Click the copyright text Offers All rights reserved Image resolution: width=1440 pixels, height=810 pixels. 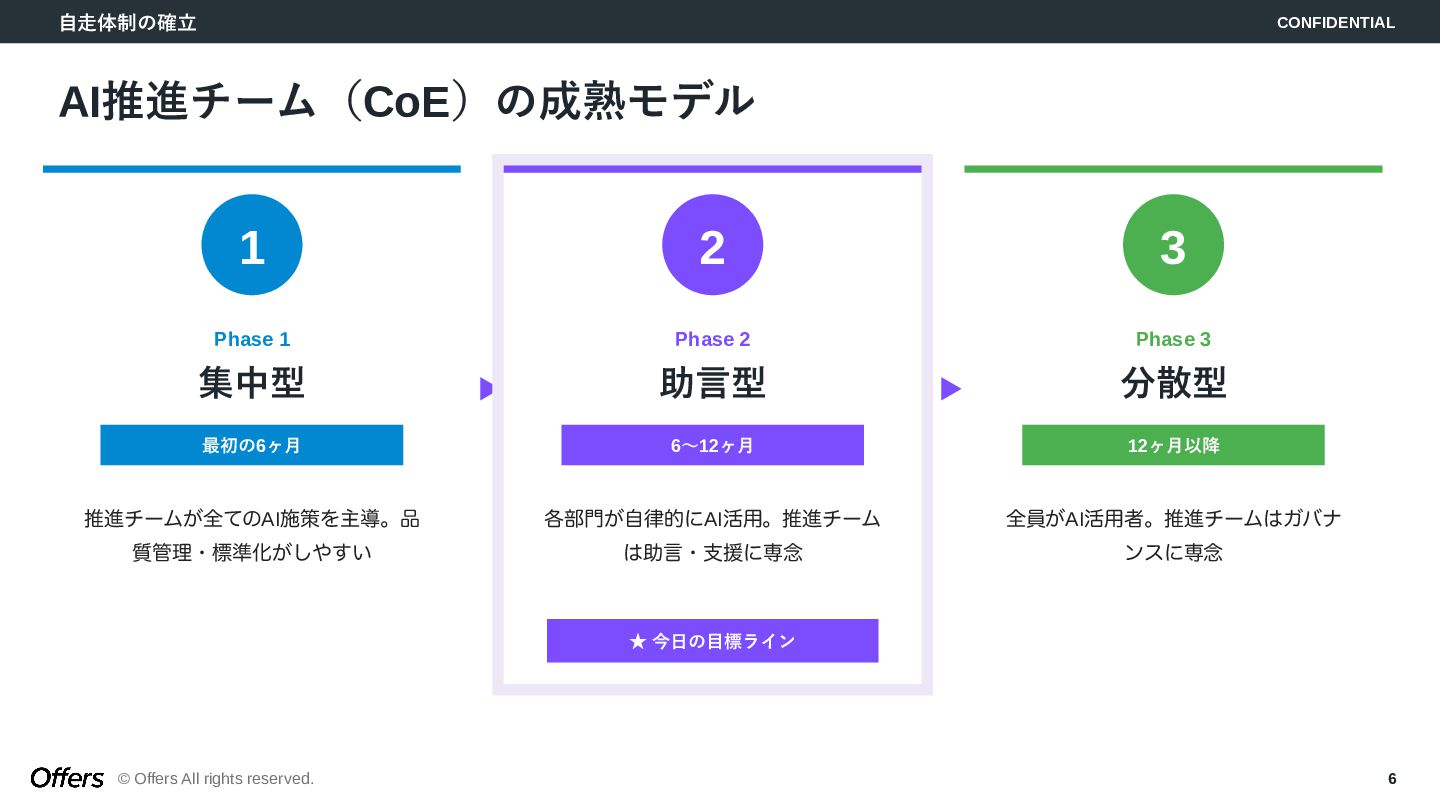pyautogui.click(x=216, y=779)
